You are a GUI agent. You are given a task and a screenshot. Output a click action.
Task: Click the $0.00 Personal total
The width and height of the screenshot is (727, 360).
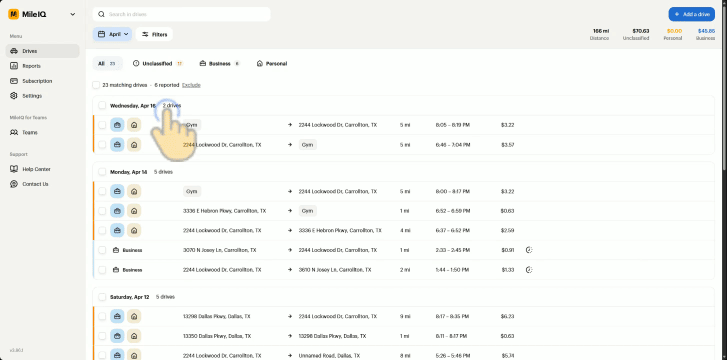pos(674,31)
